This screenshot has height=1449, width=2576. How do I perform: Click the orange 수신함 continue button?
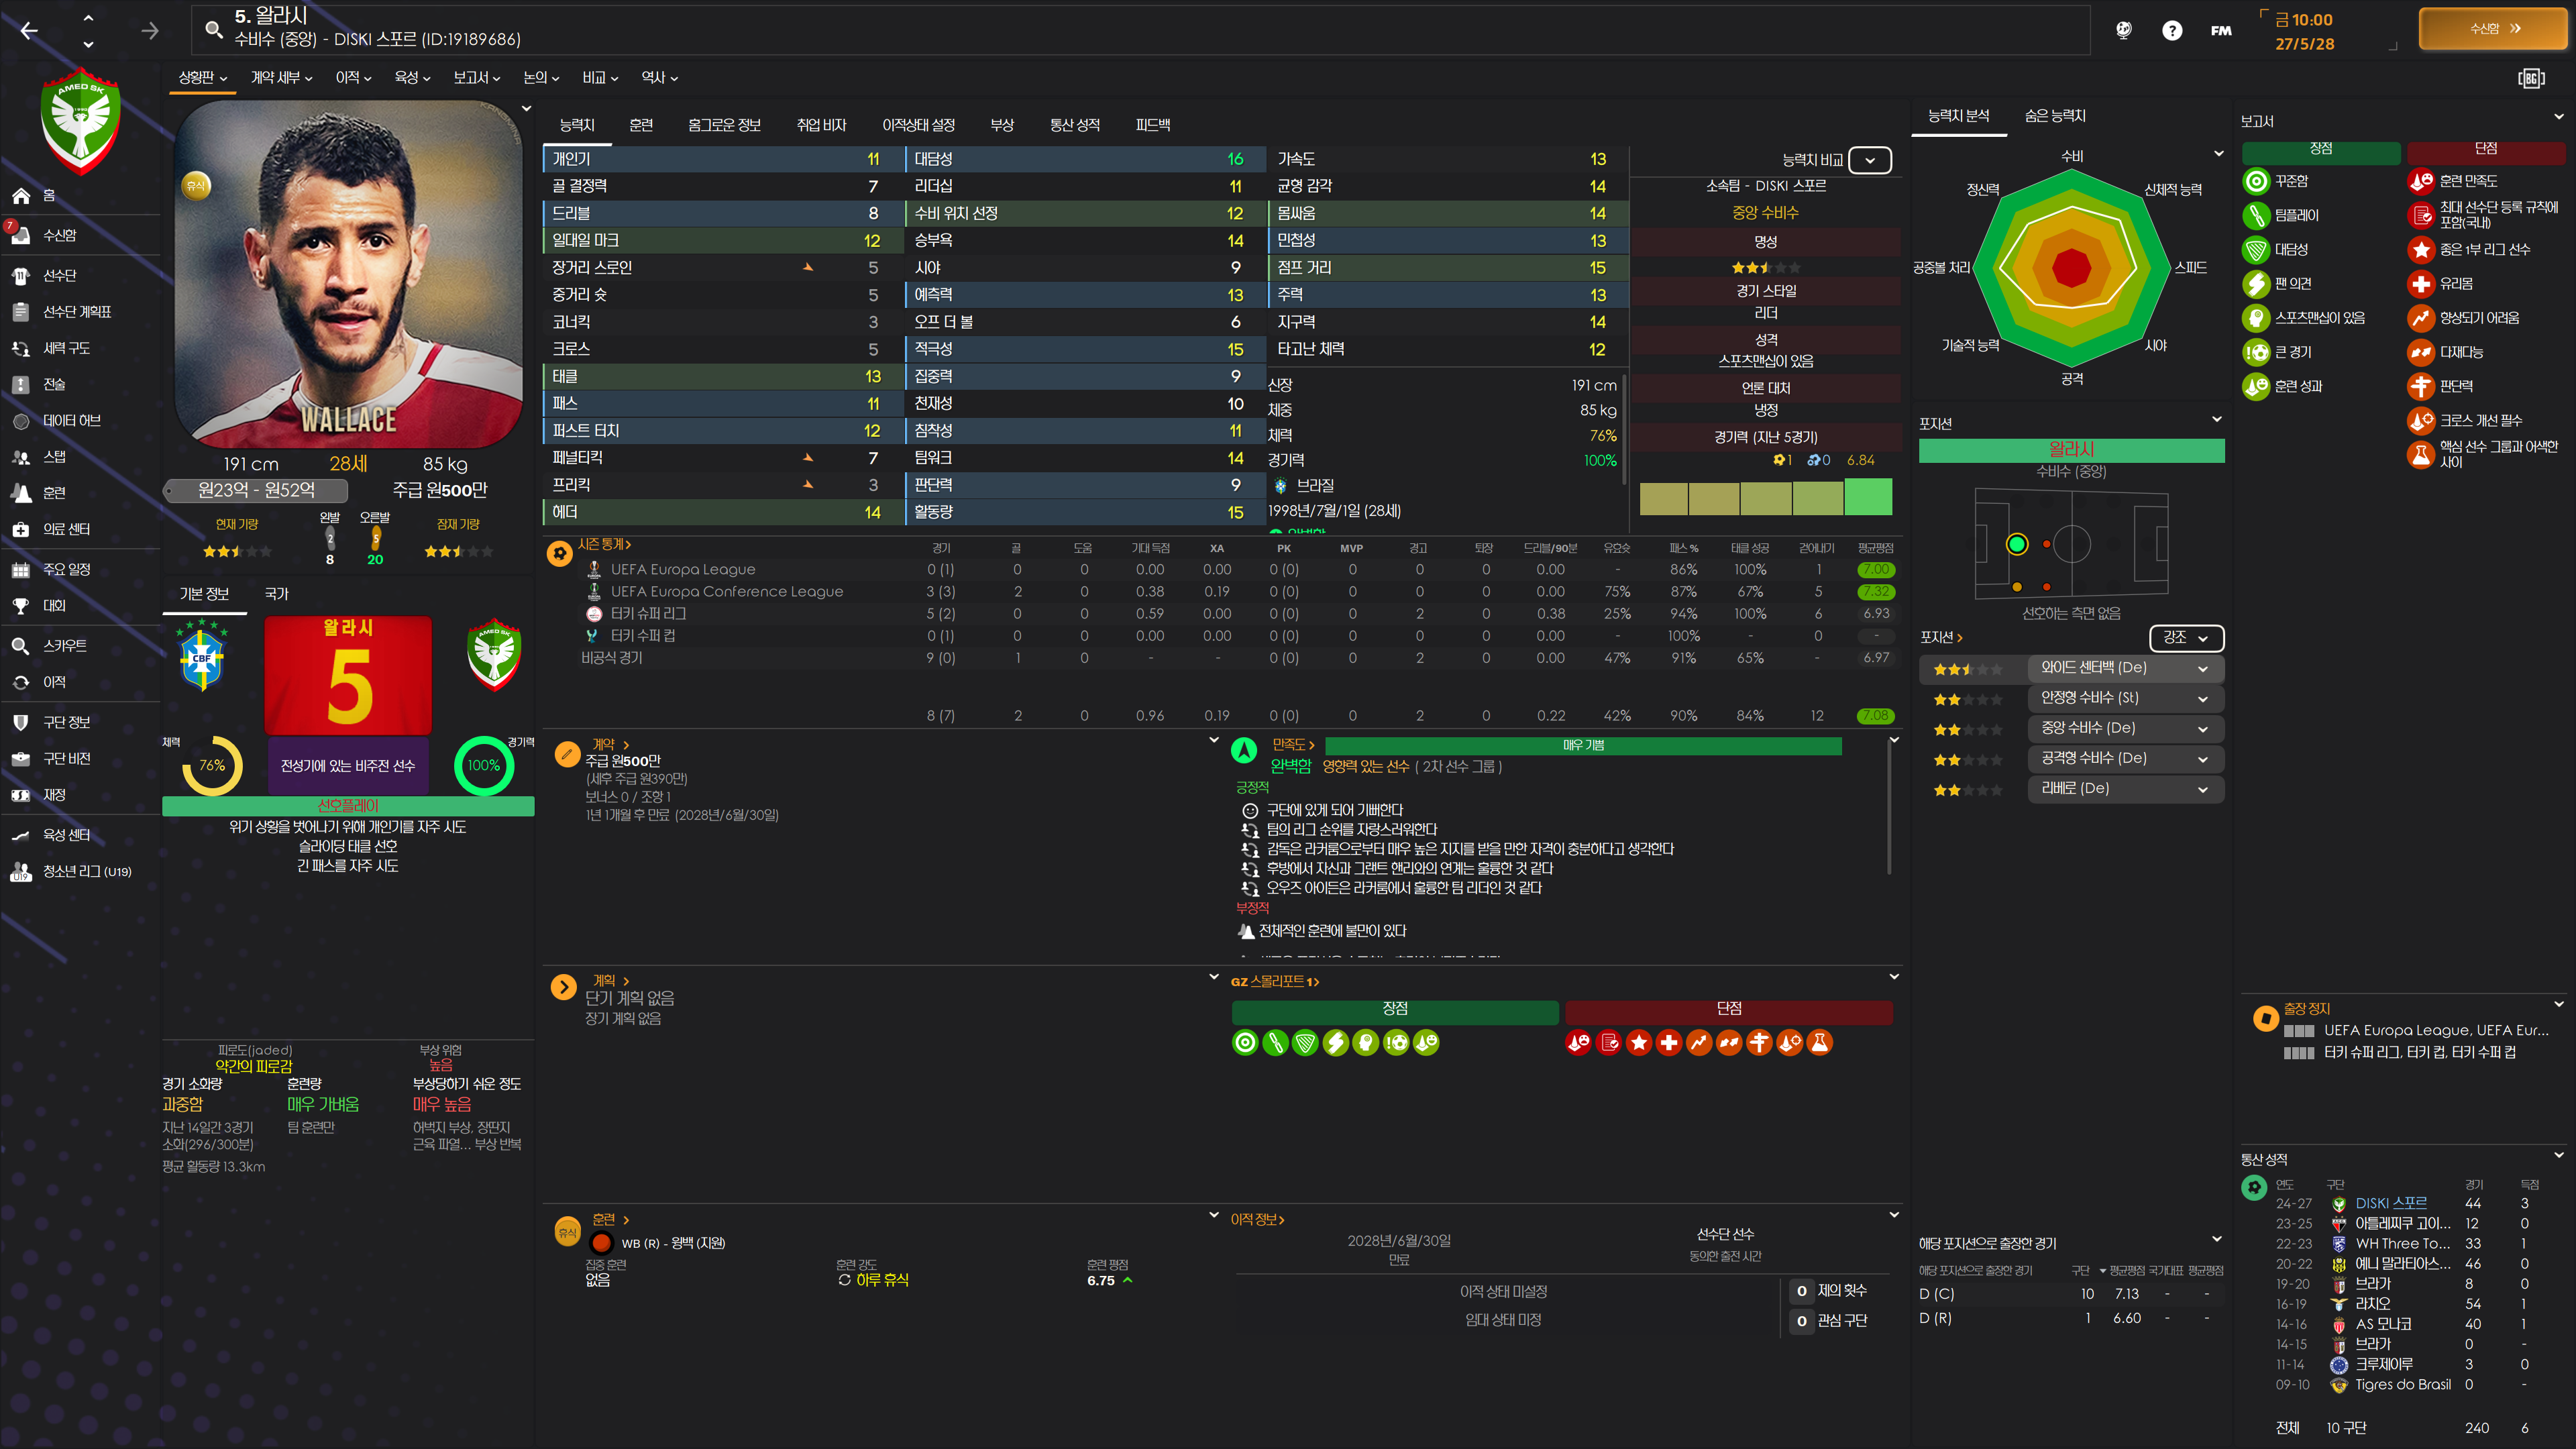pyautogui.click(x=2492, y=29)
